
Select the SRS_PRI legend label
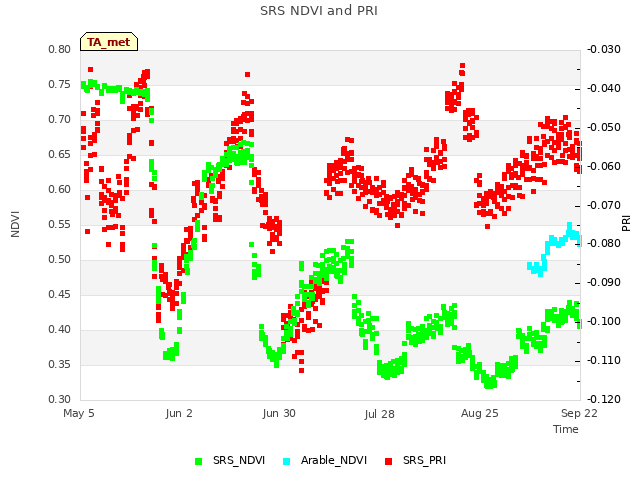tap(424, 460)
